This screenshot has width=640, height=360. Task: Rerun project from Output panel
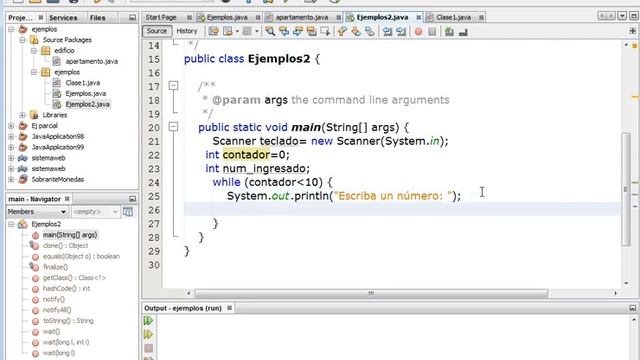point(148,320)
